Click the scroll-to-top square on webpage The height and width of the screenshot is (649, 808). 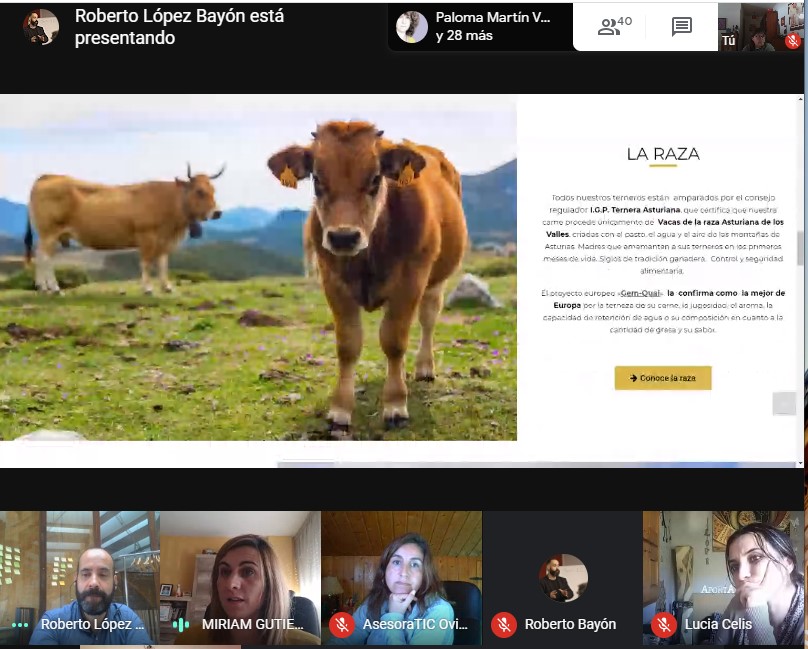[x=784, y=404]
